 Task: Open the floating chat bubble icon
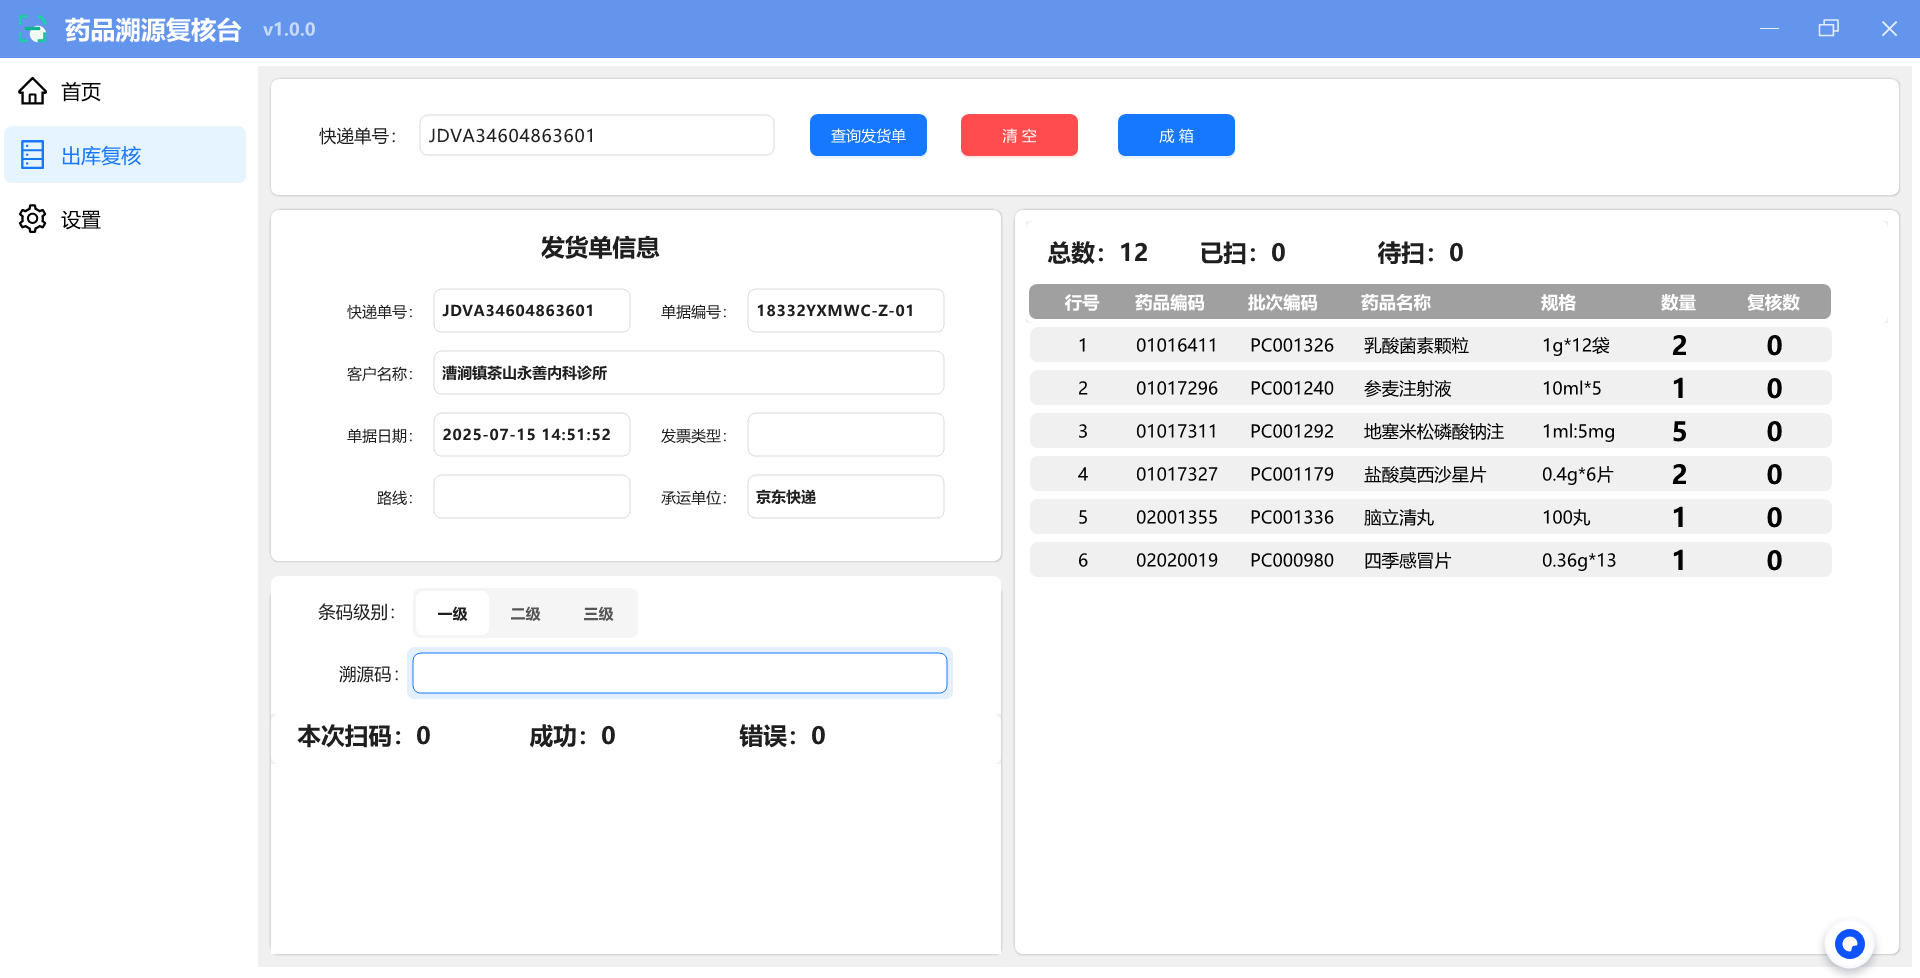point(1849,943)
